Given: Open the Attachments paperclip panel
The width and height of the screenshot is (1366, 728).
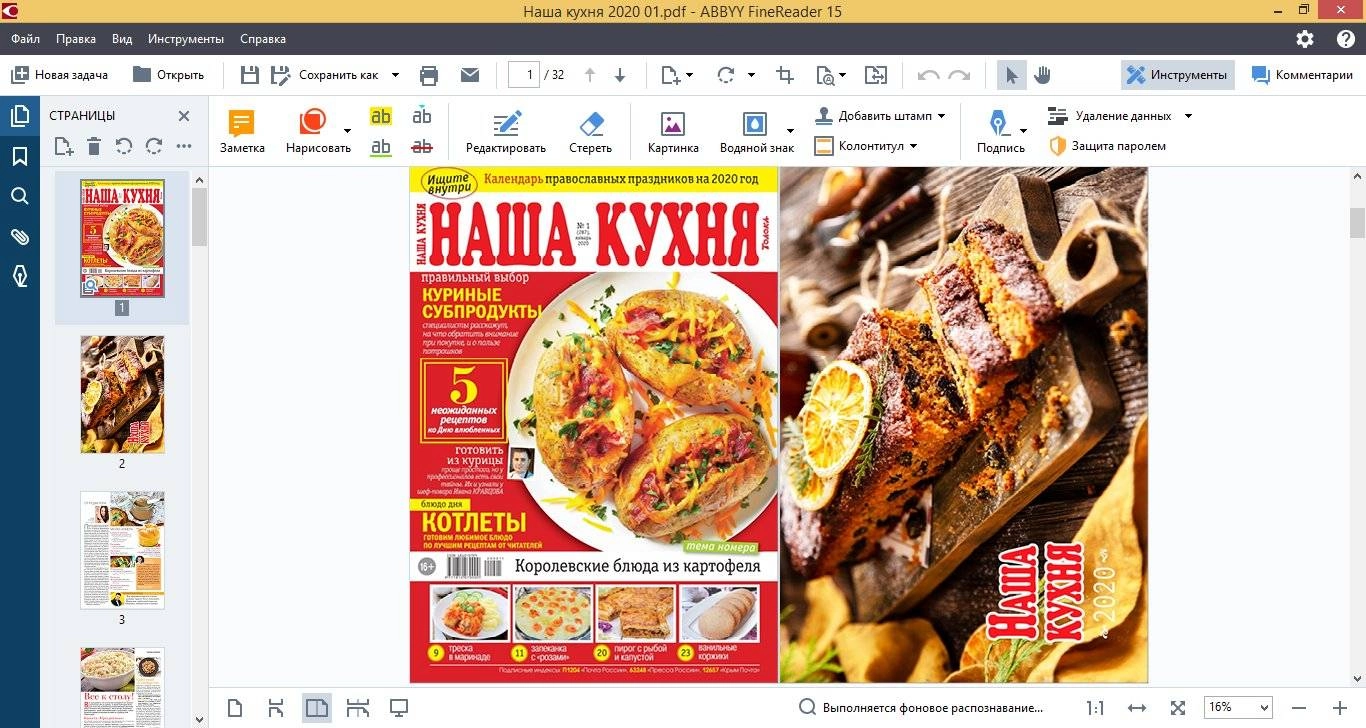Looking at the screenshot, I should point(19,236).
